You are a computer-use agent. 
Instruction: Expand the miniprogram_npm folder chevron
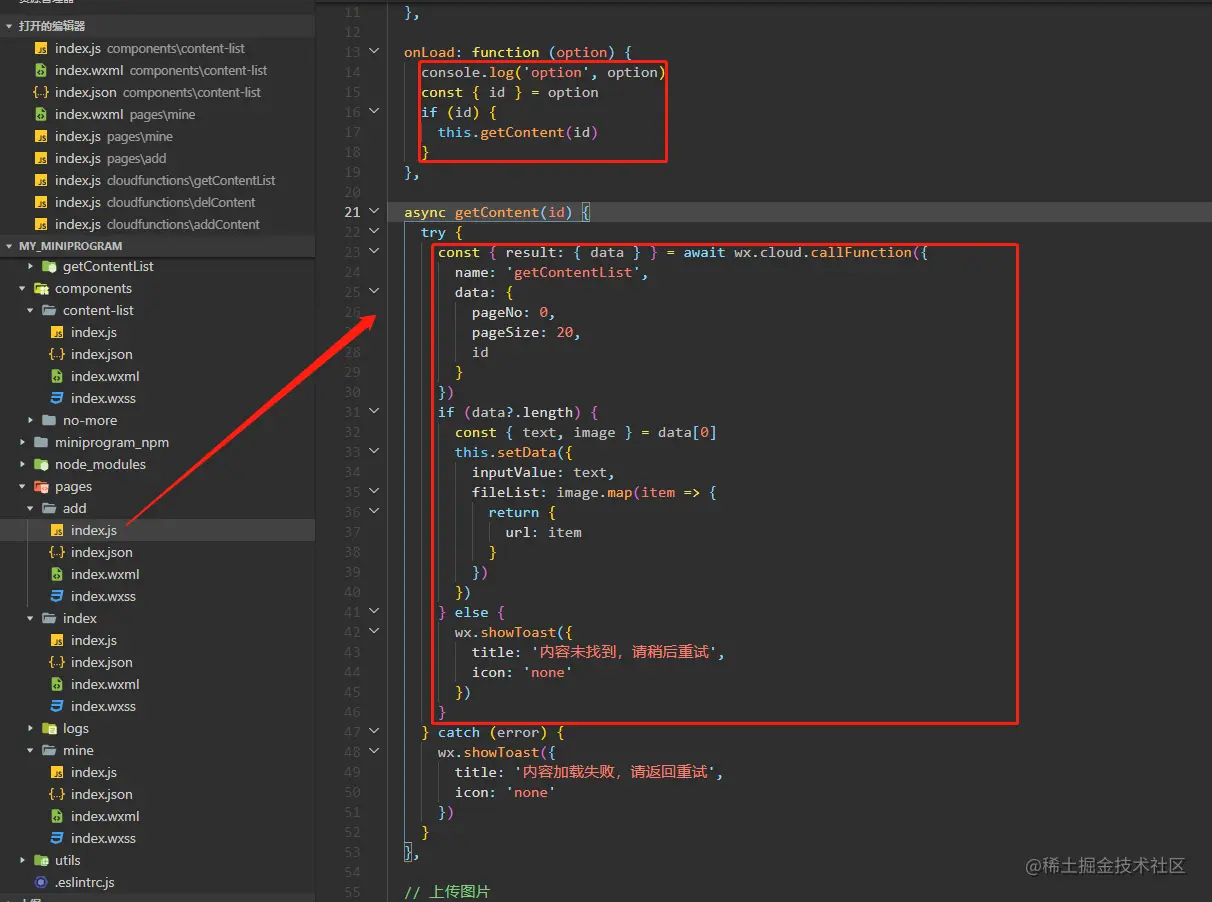coord(23,442)
